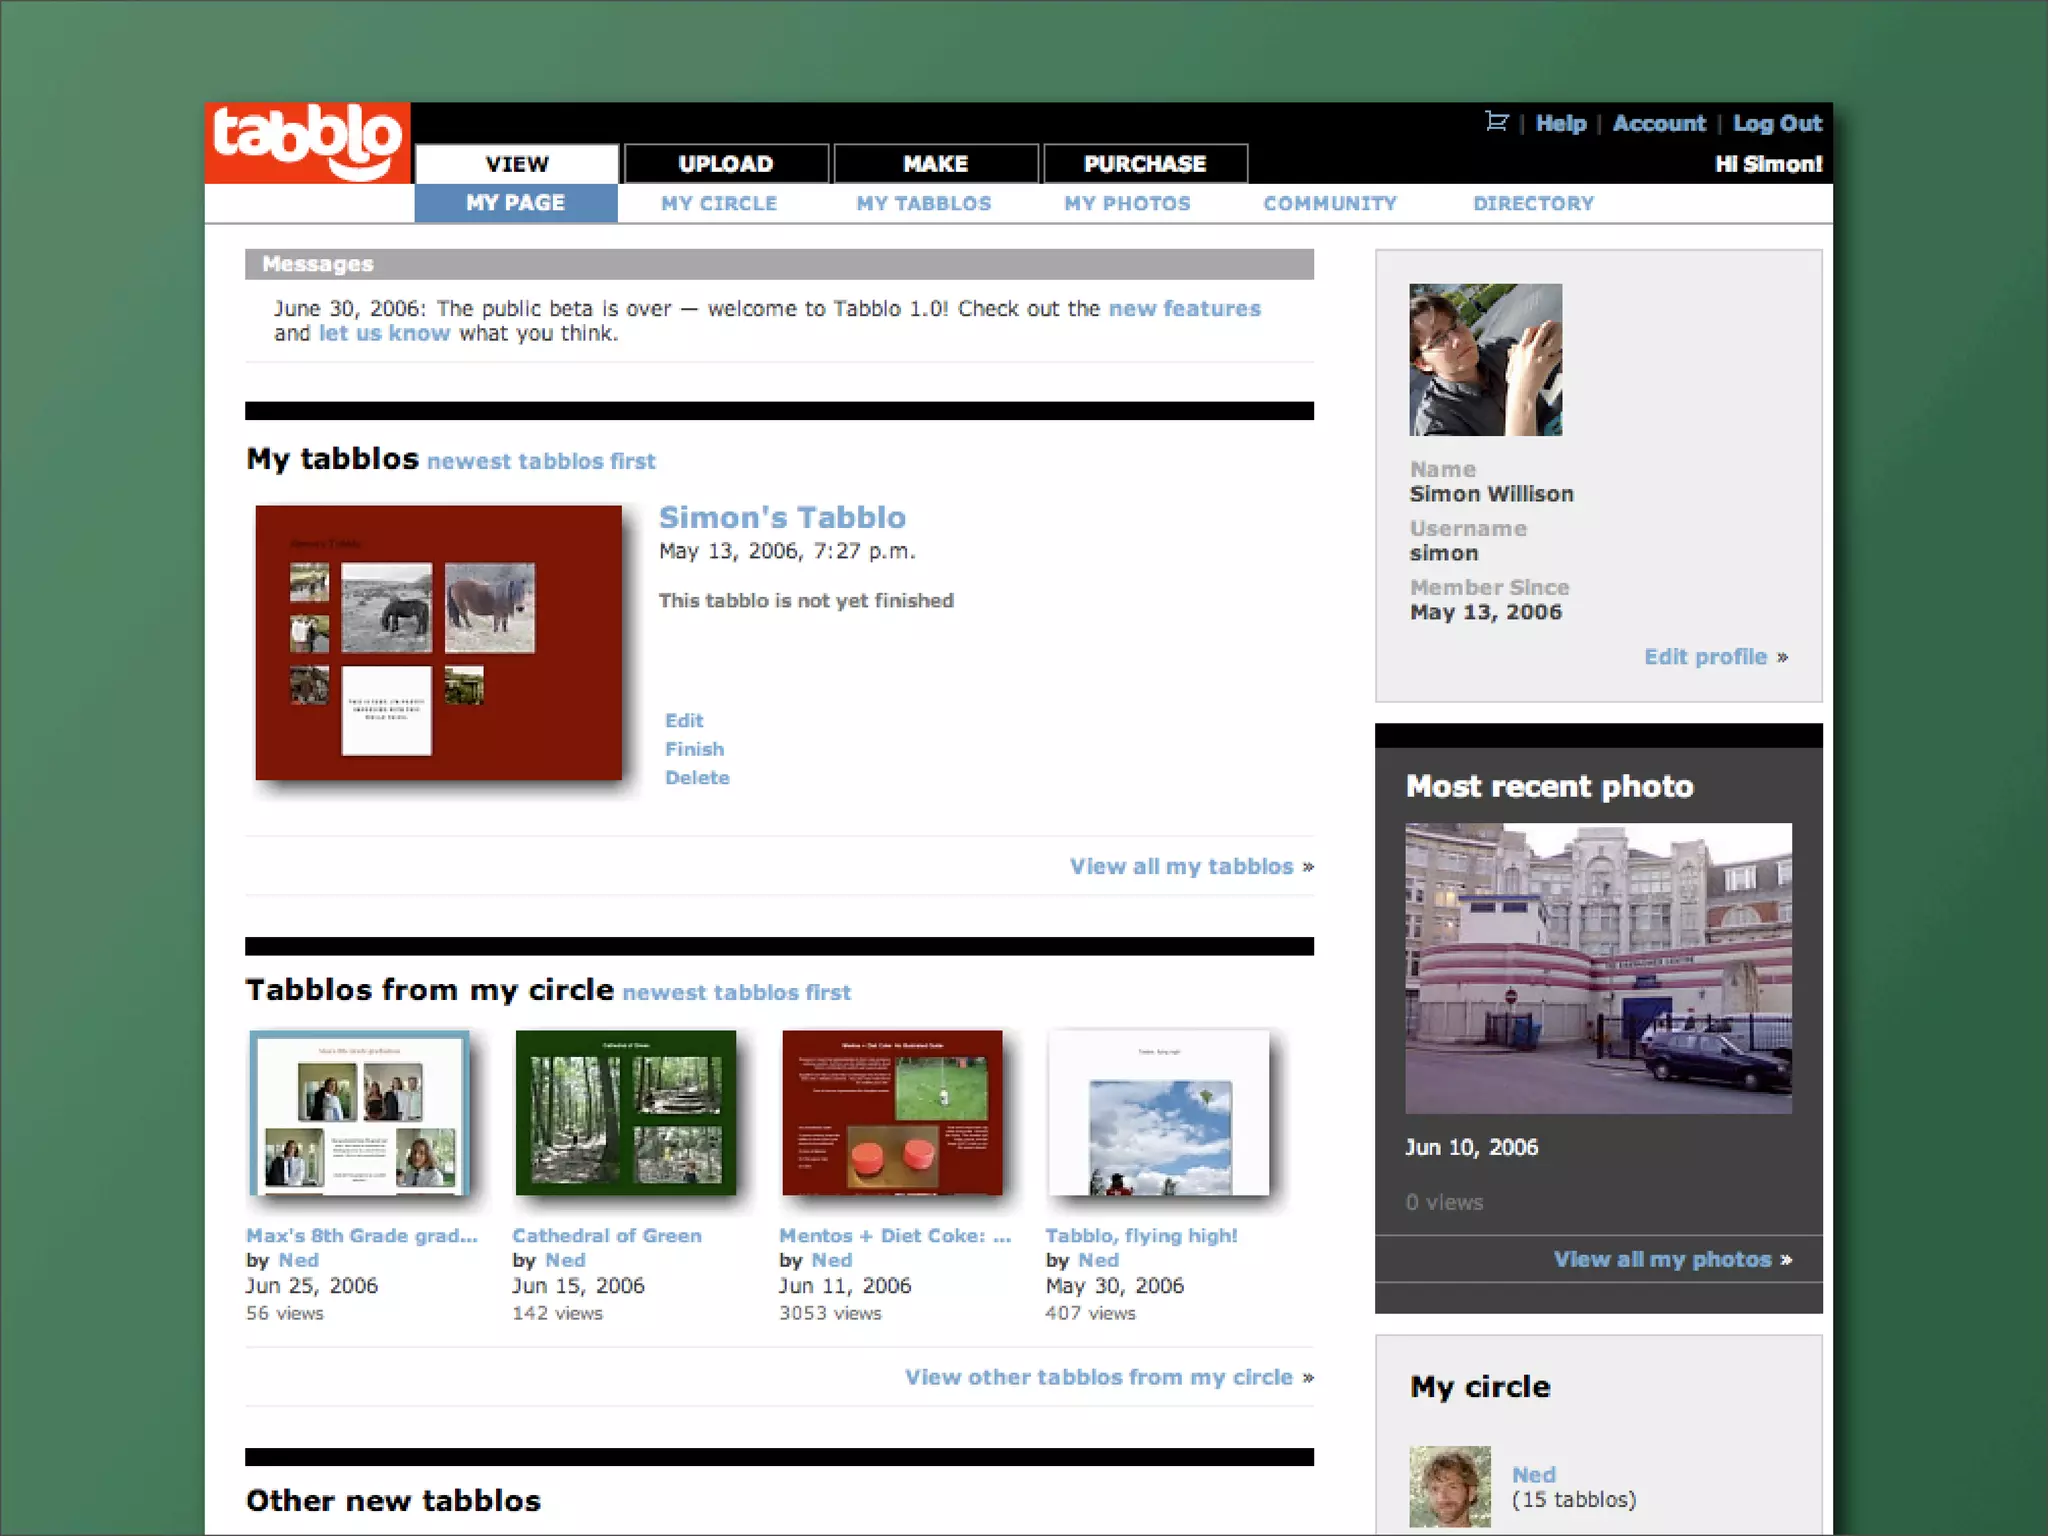Screen dimensions: 2048x1536
Task: Change My tabblos sort order link
Action: pyautogui.click(x=541, y=461)
